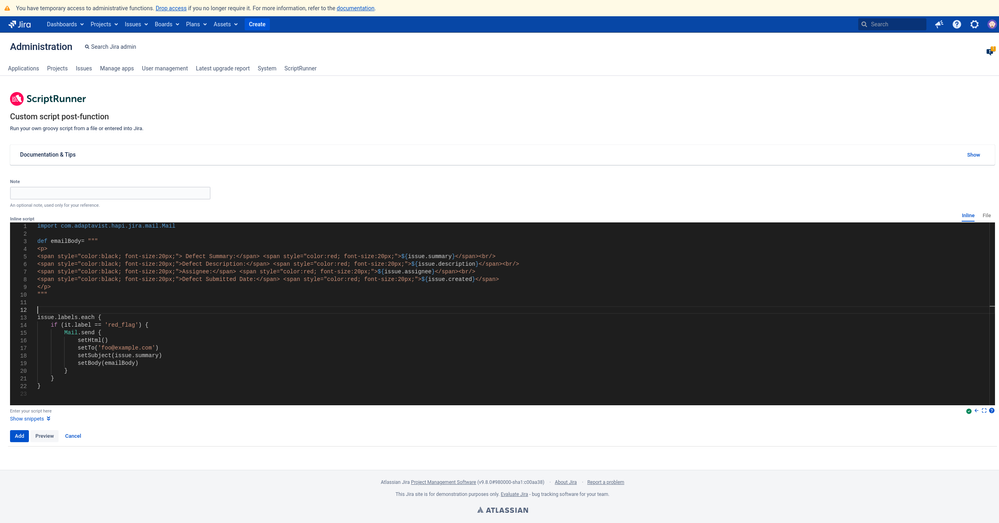Click the blue Create button

tap(257, 24)
